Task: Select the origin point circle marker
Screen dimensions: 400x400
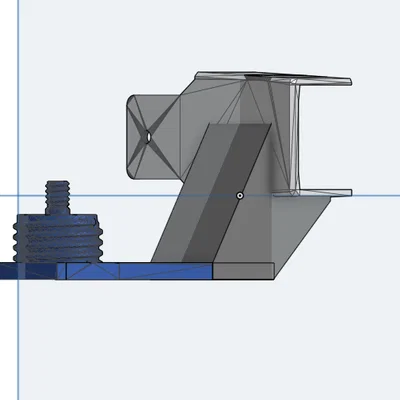Action: click(x=240, y=196)
